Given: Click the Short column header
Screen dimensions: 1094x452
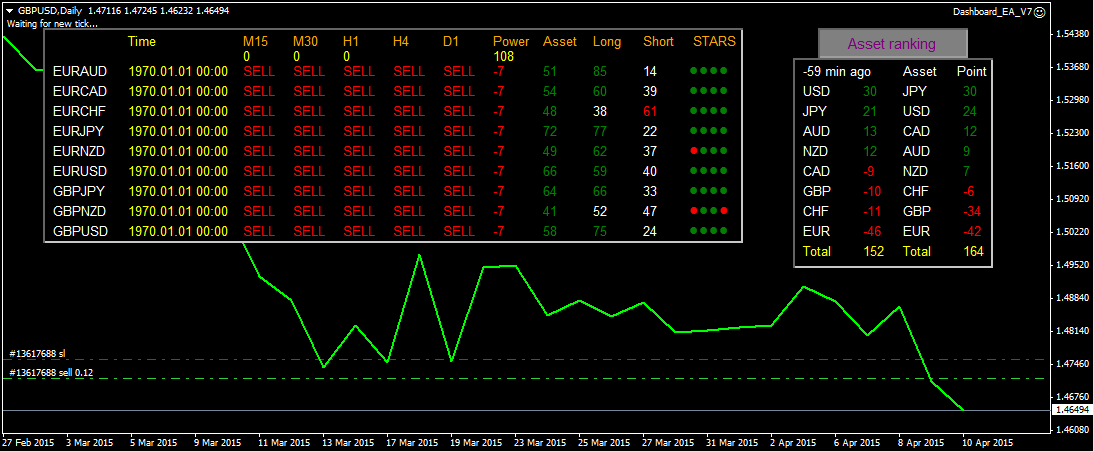Looking at the screenshot, I should tap(658, 42).
